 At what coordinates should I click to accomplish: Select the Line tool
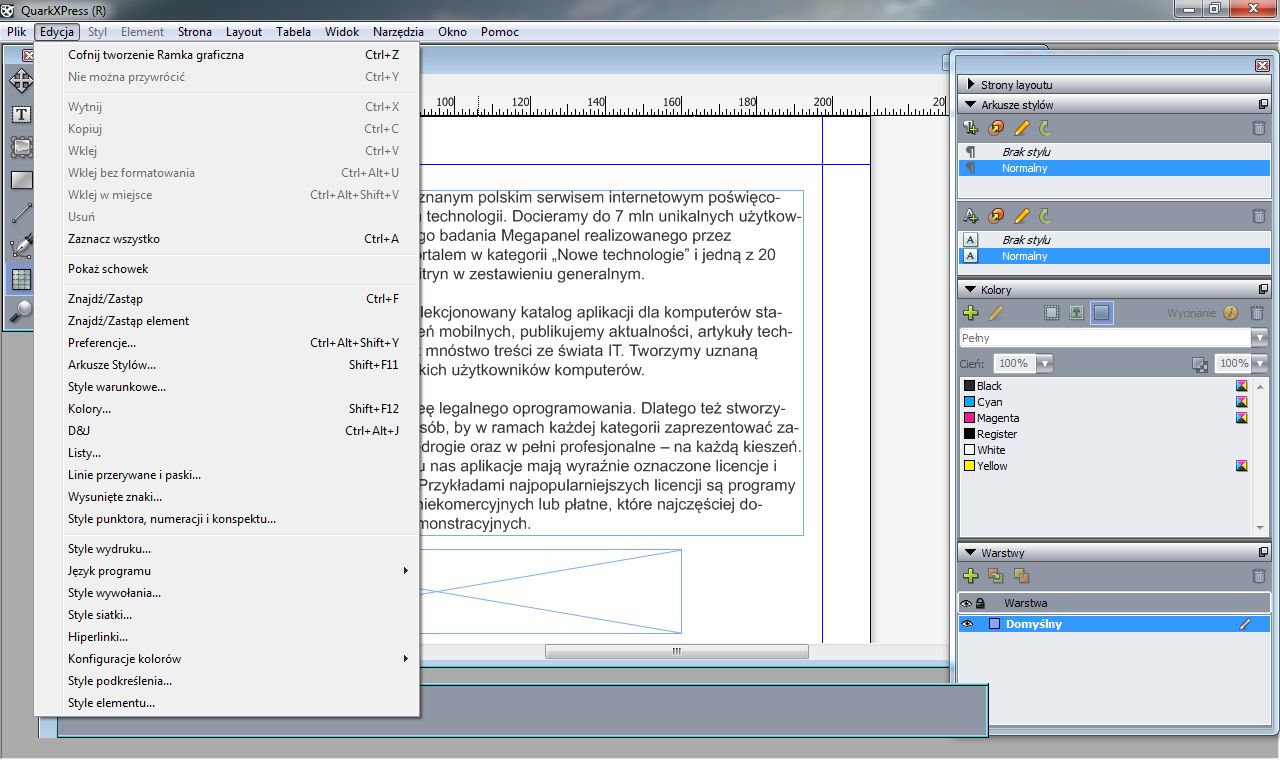click(x=21, y=213)
